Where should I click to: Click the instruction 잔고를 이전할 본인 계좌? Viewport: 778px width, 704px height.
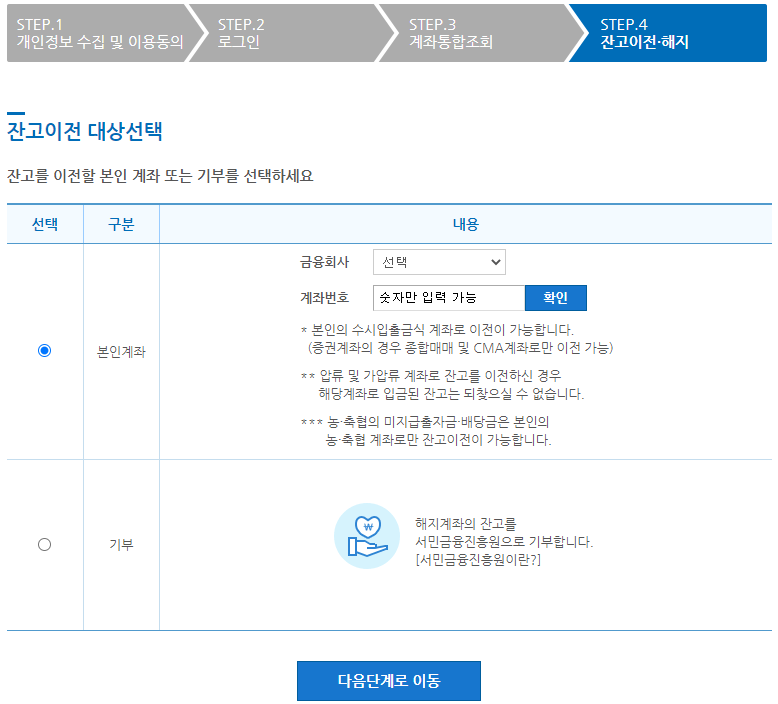click(x=160, y=176)
